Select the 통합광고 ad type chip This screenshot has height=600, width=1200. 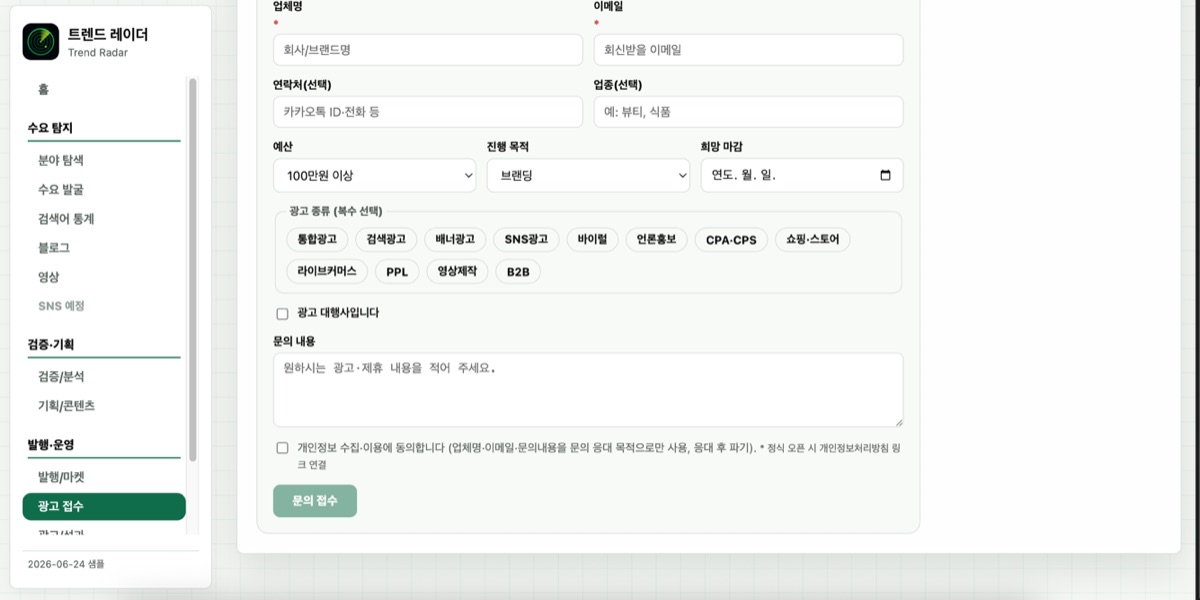[x=317, y=240]
